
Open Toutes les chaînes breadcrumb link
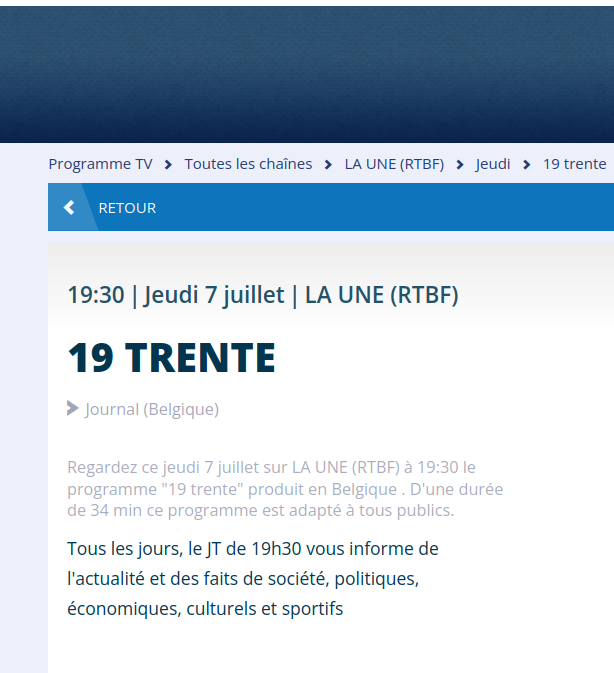click(248, 164)
